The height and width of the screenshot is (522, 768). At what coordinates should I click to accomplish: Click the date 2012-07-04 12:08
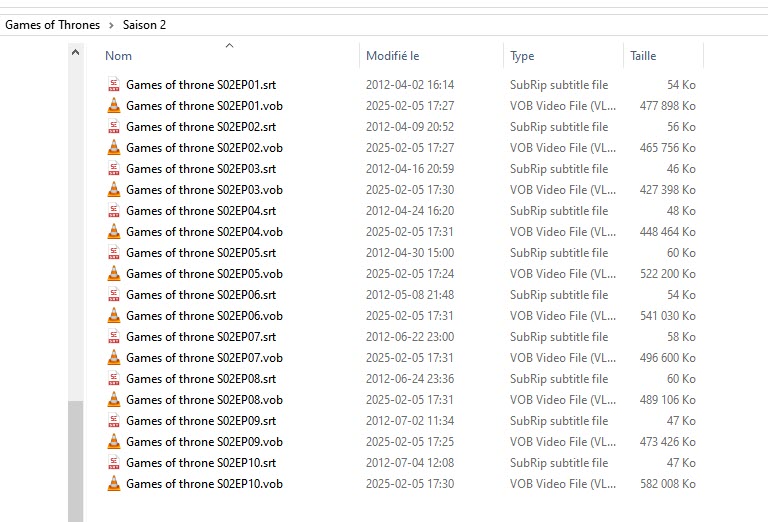point(410,464)
